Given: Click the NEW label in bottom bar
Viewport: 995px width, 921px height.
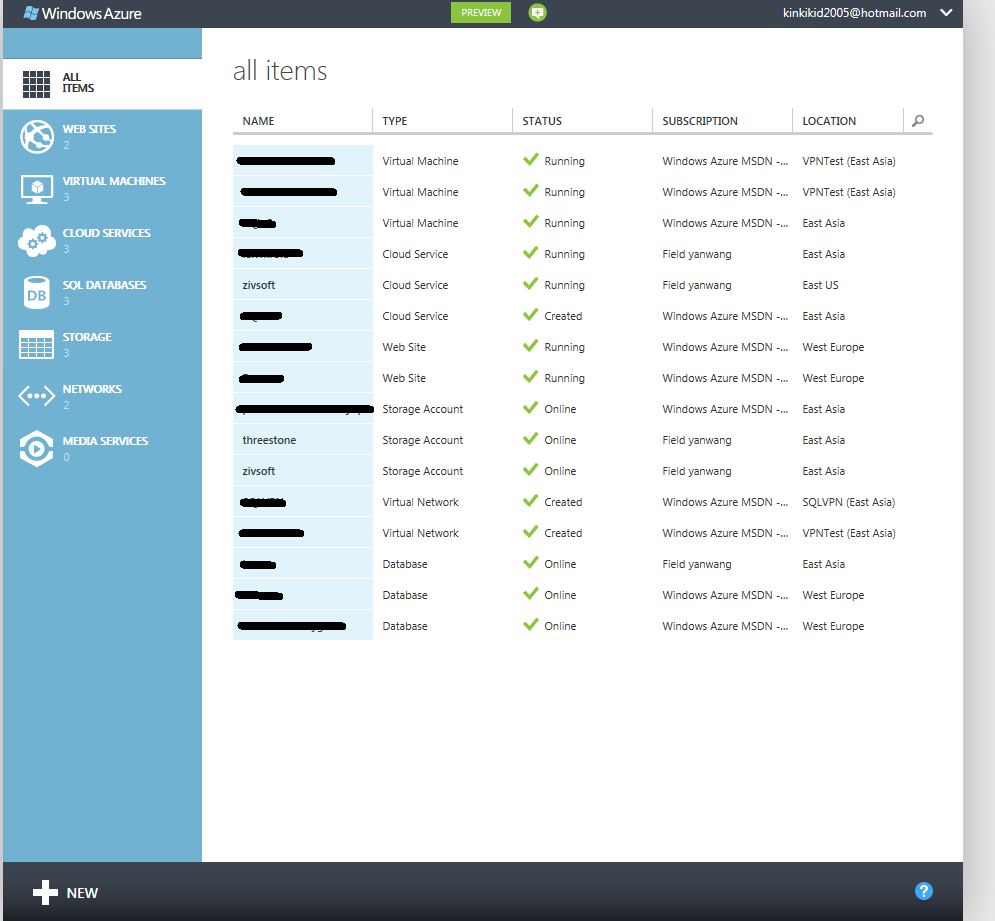Looking at the screenshot, I should [82, 893].
